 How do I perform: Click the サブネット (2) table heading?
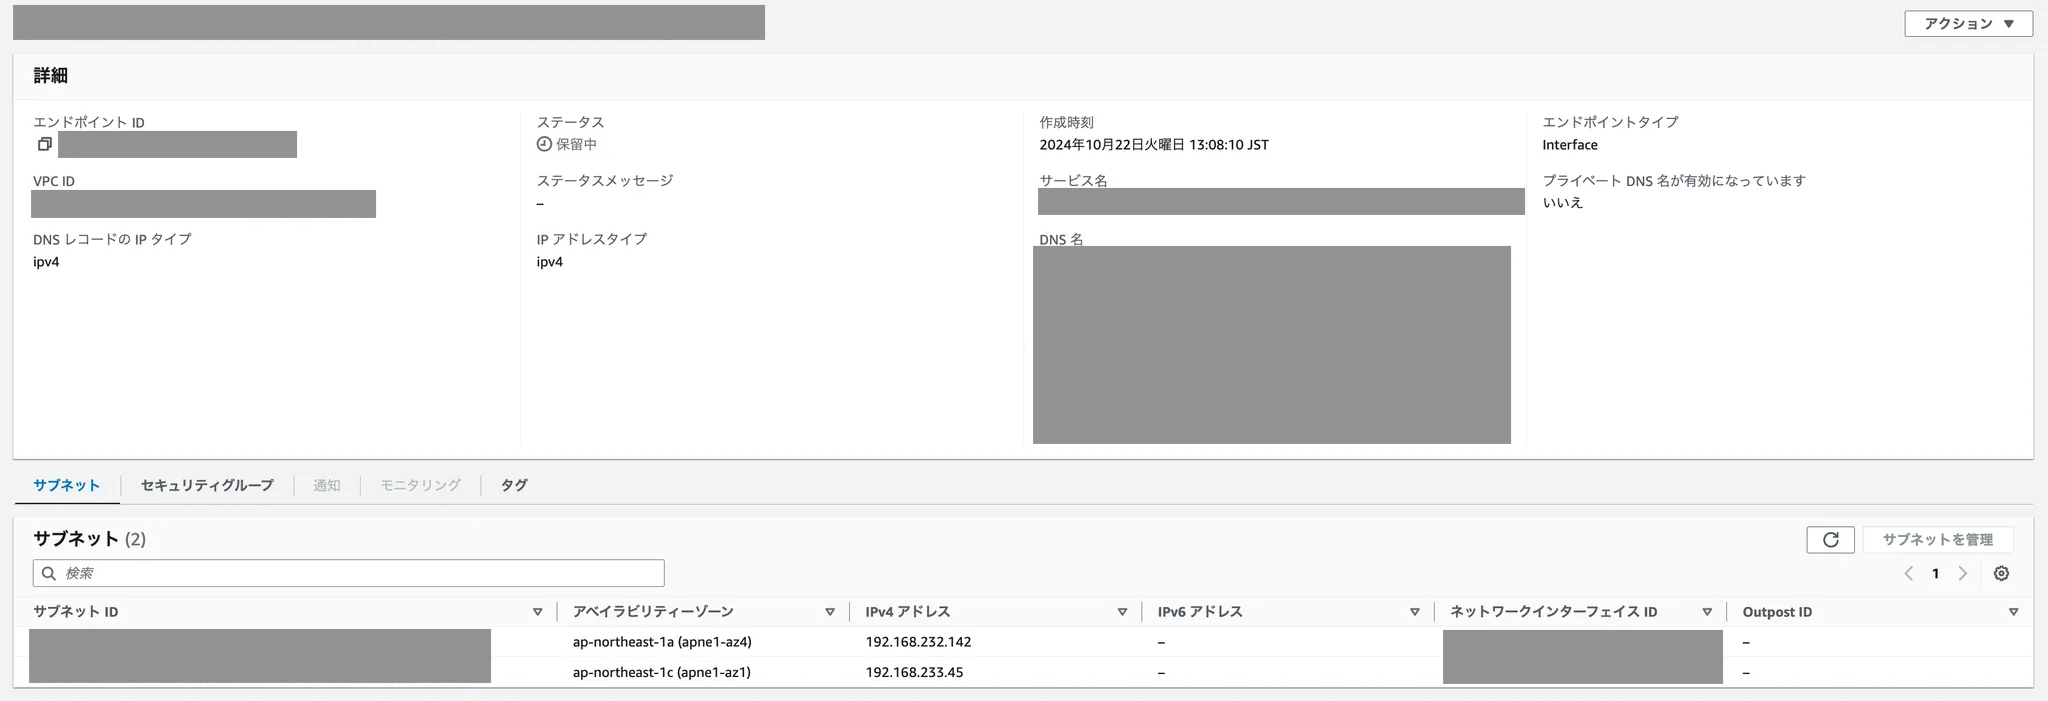(x=89, y=539)
